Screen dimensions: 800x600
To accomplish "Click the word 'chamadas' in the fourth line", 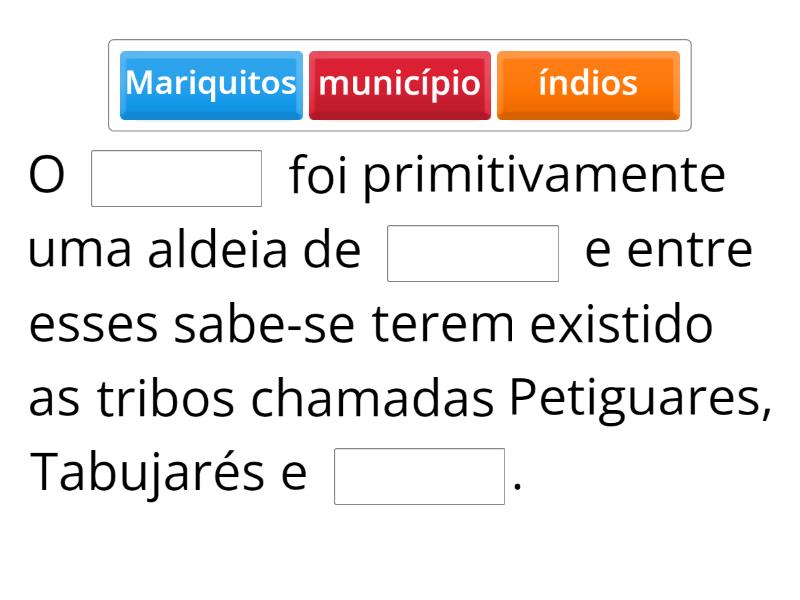I will 372,401.
